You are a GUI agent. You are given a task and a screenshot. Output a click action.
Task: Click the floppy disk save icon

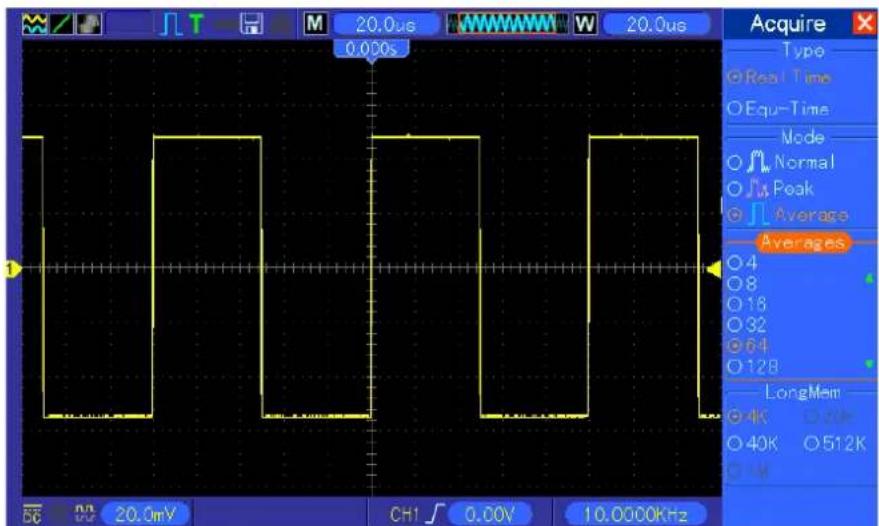tap(252, 24)
